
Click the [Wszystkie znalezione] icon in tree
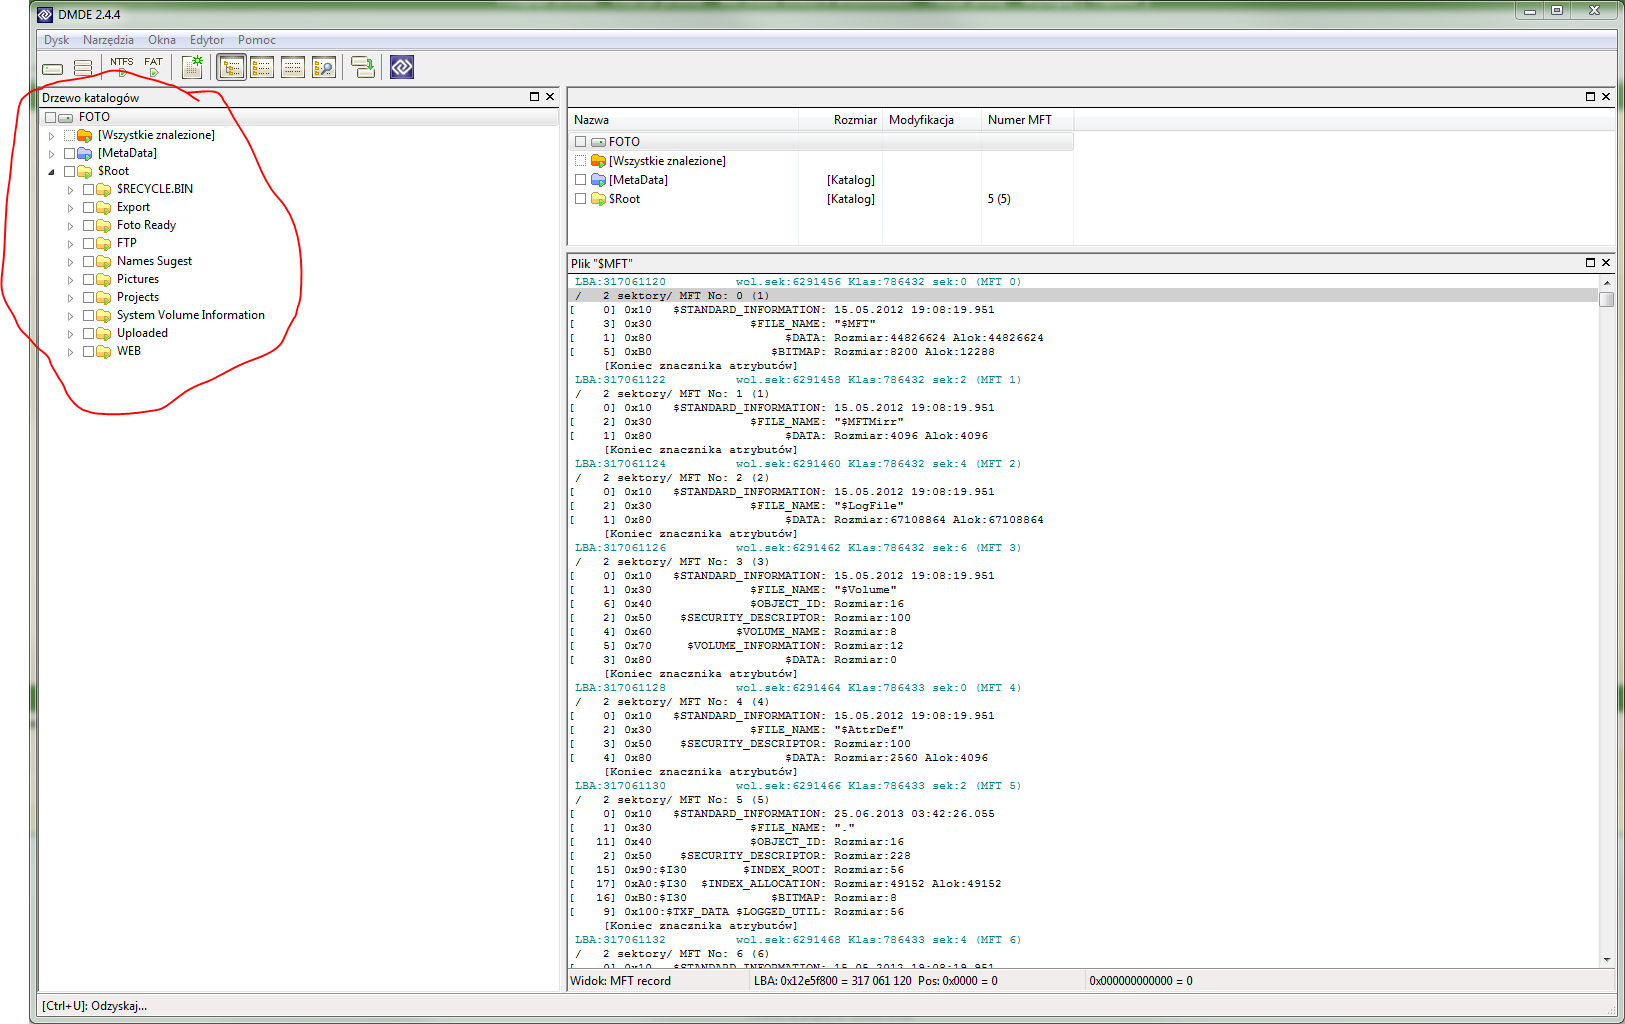pyautogui.click(x=85, y=135)
